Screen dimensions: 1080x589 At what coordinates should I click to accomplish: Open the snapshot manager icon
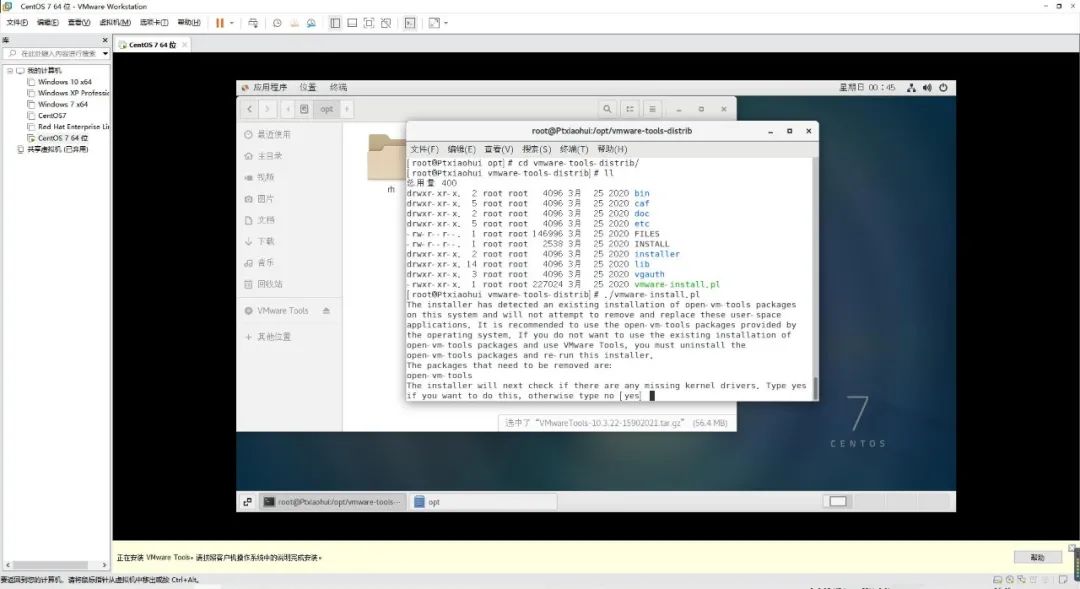[x=311, y=23]
